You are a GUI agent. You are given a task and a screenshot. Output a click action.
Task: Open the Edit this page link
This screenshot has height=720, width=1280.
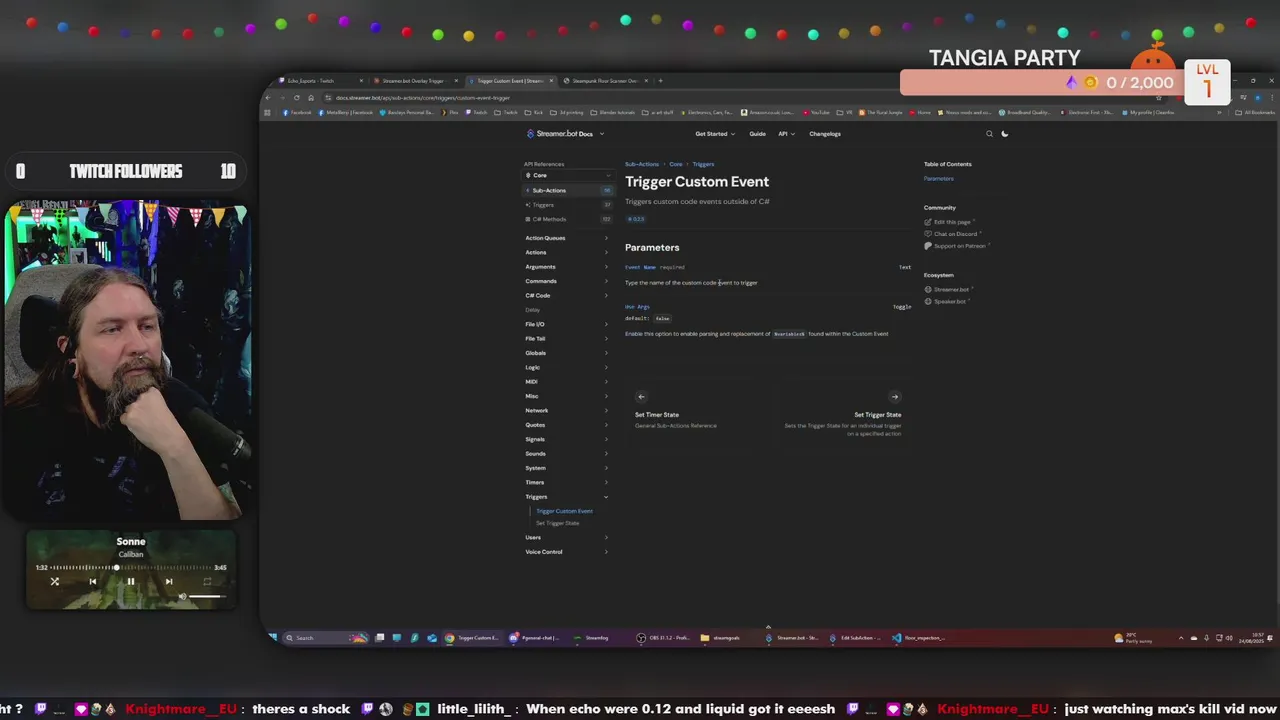948,222
